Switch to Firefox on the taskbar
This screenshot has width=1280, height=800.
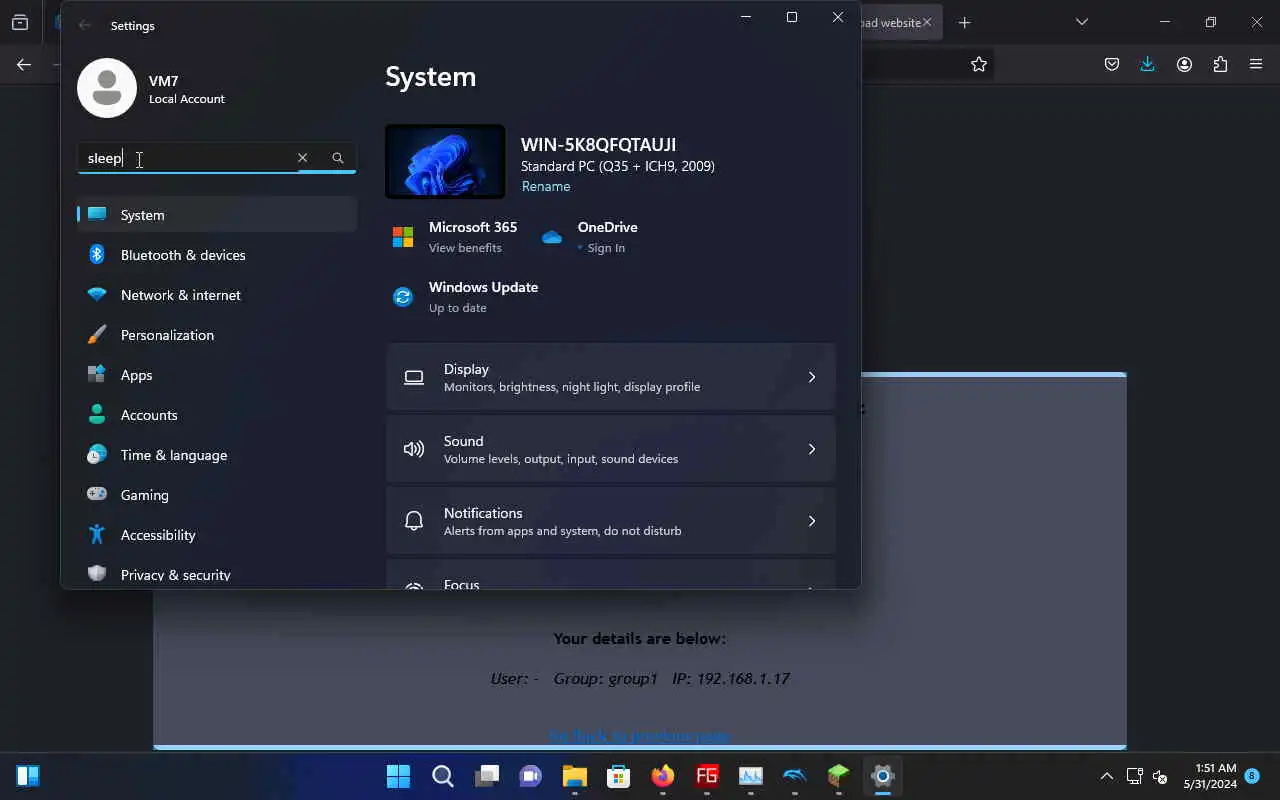(662, 776)
